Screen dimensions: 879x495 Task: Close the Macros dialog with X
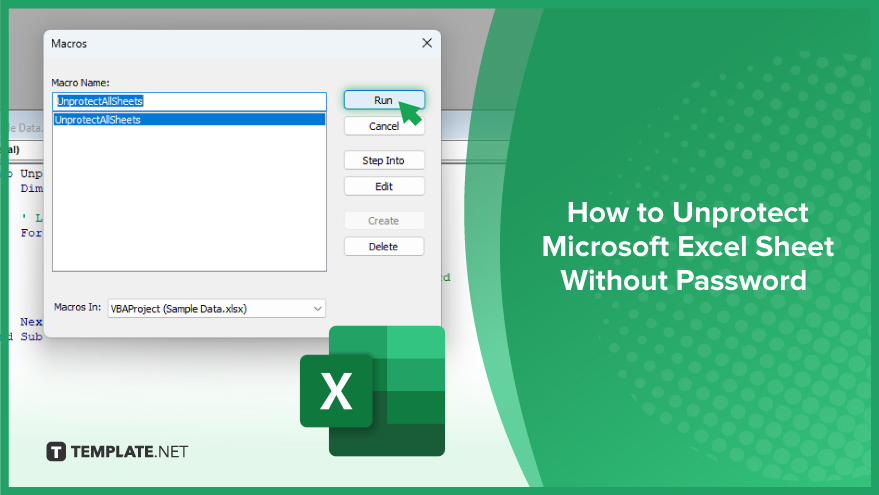[427, 43]
